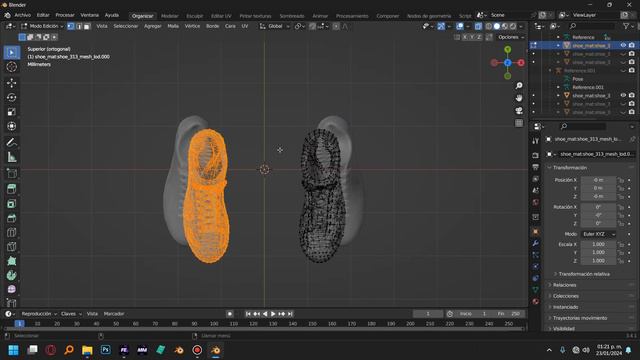This screenshot has width=640, height=360.
Task: Switch to solid viewport shading
Action: tap(497, 26)
